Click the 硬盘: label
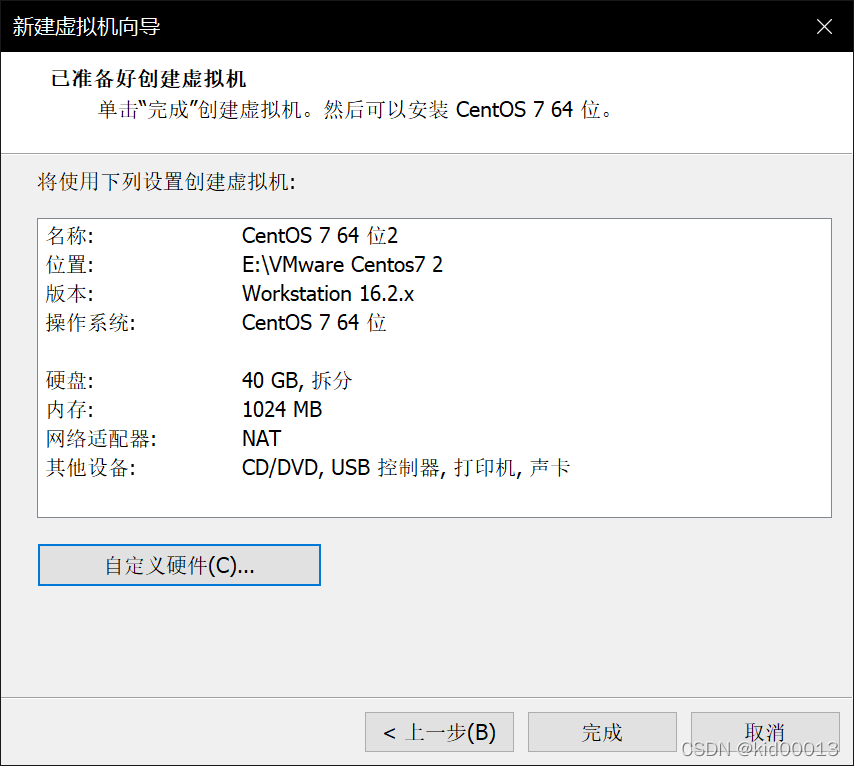854x766 pixels. (x=70, y=380)
